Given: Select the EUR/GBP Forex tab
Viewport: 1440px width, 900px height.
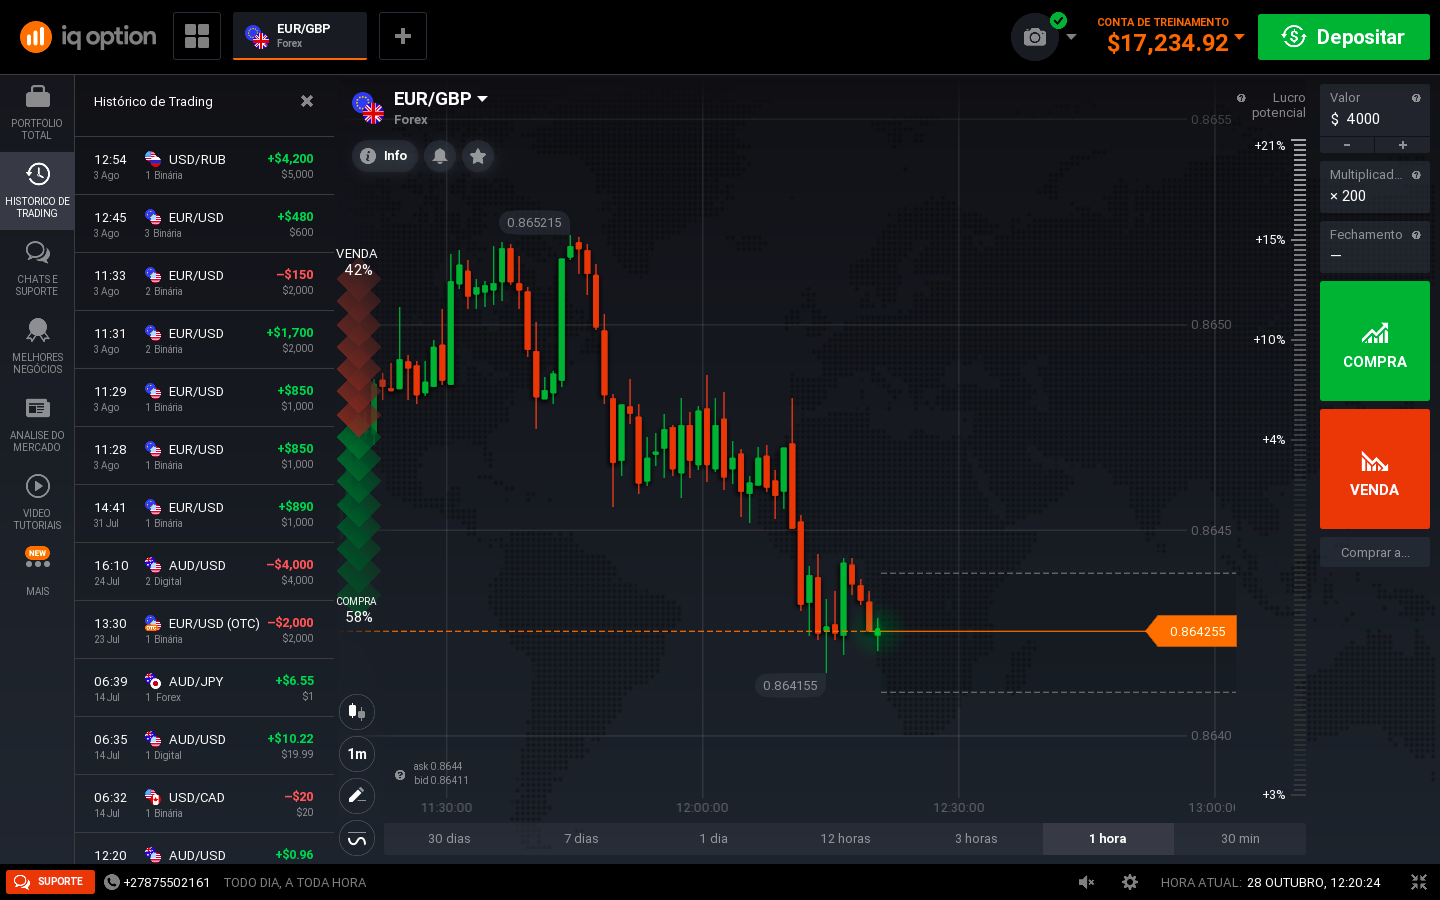Looking at the screenshot, I should (x=300, y=36).
